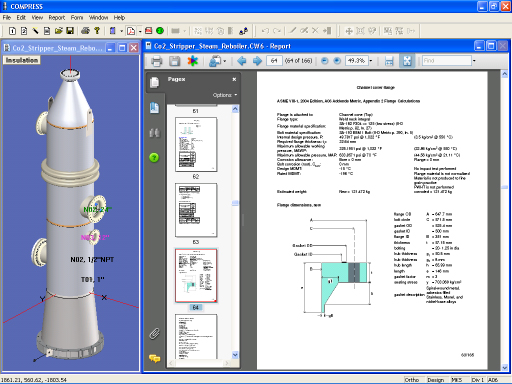Click the redo arrow in main toolbar
The width and height of the screenshot is (512, 384).
pos(277,31)
